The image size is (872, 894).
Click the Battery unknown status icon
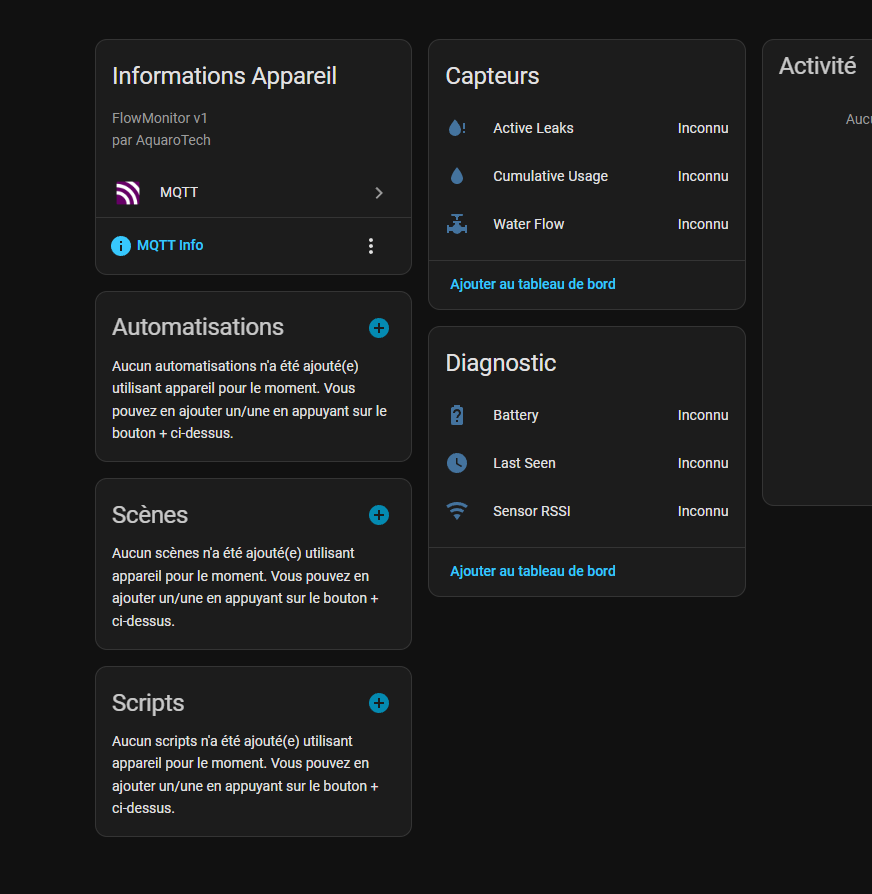(x=457, y=415)
